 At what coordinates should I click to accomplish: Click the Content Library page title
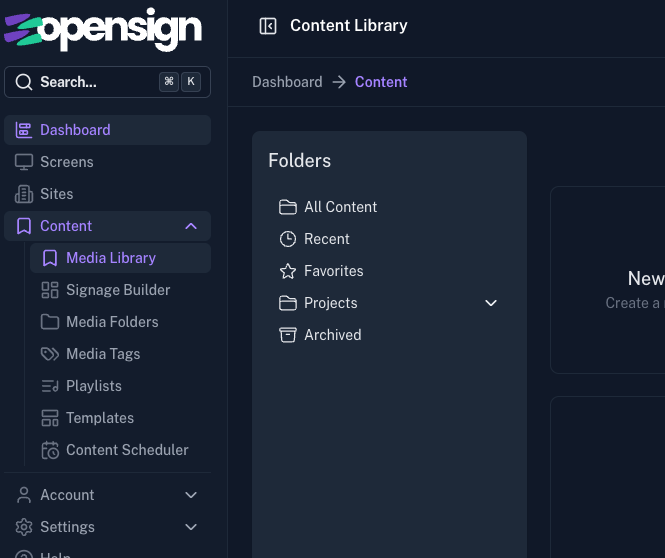tap(349, 26)
